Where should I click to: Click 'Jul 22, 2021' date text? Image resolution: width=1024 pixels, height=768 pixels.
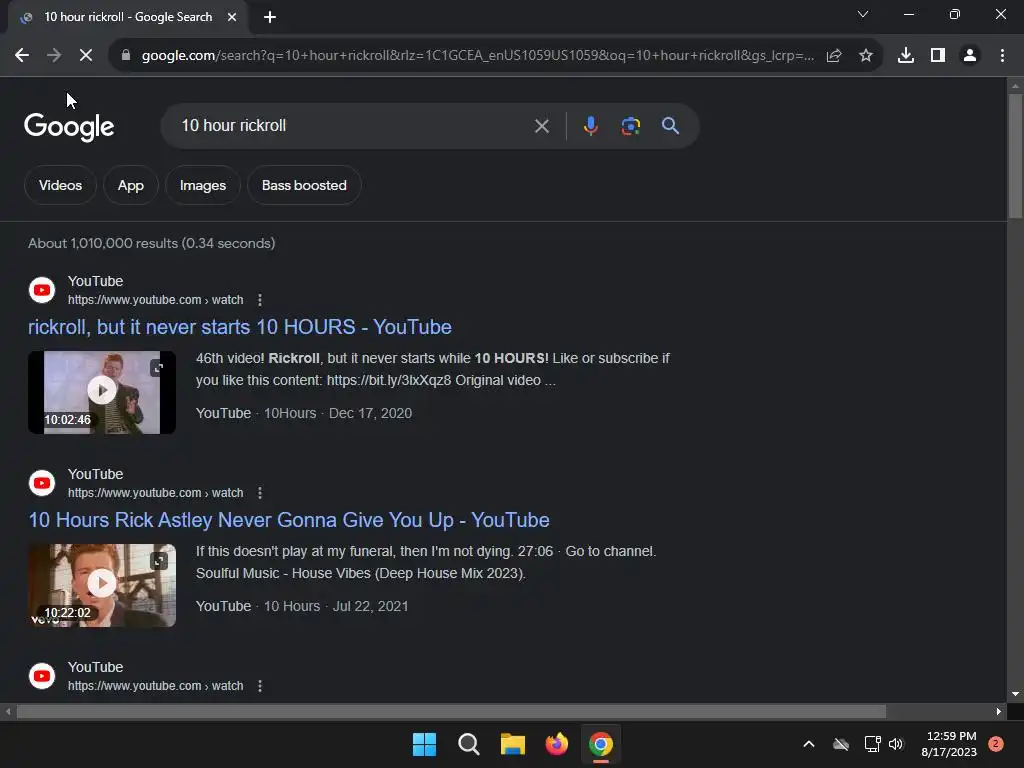[370, 606]
